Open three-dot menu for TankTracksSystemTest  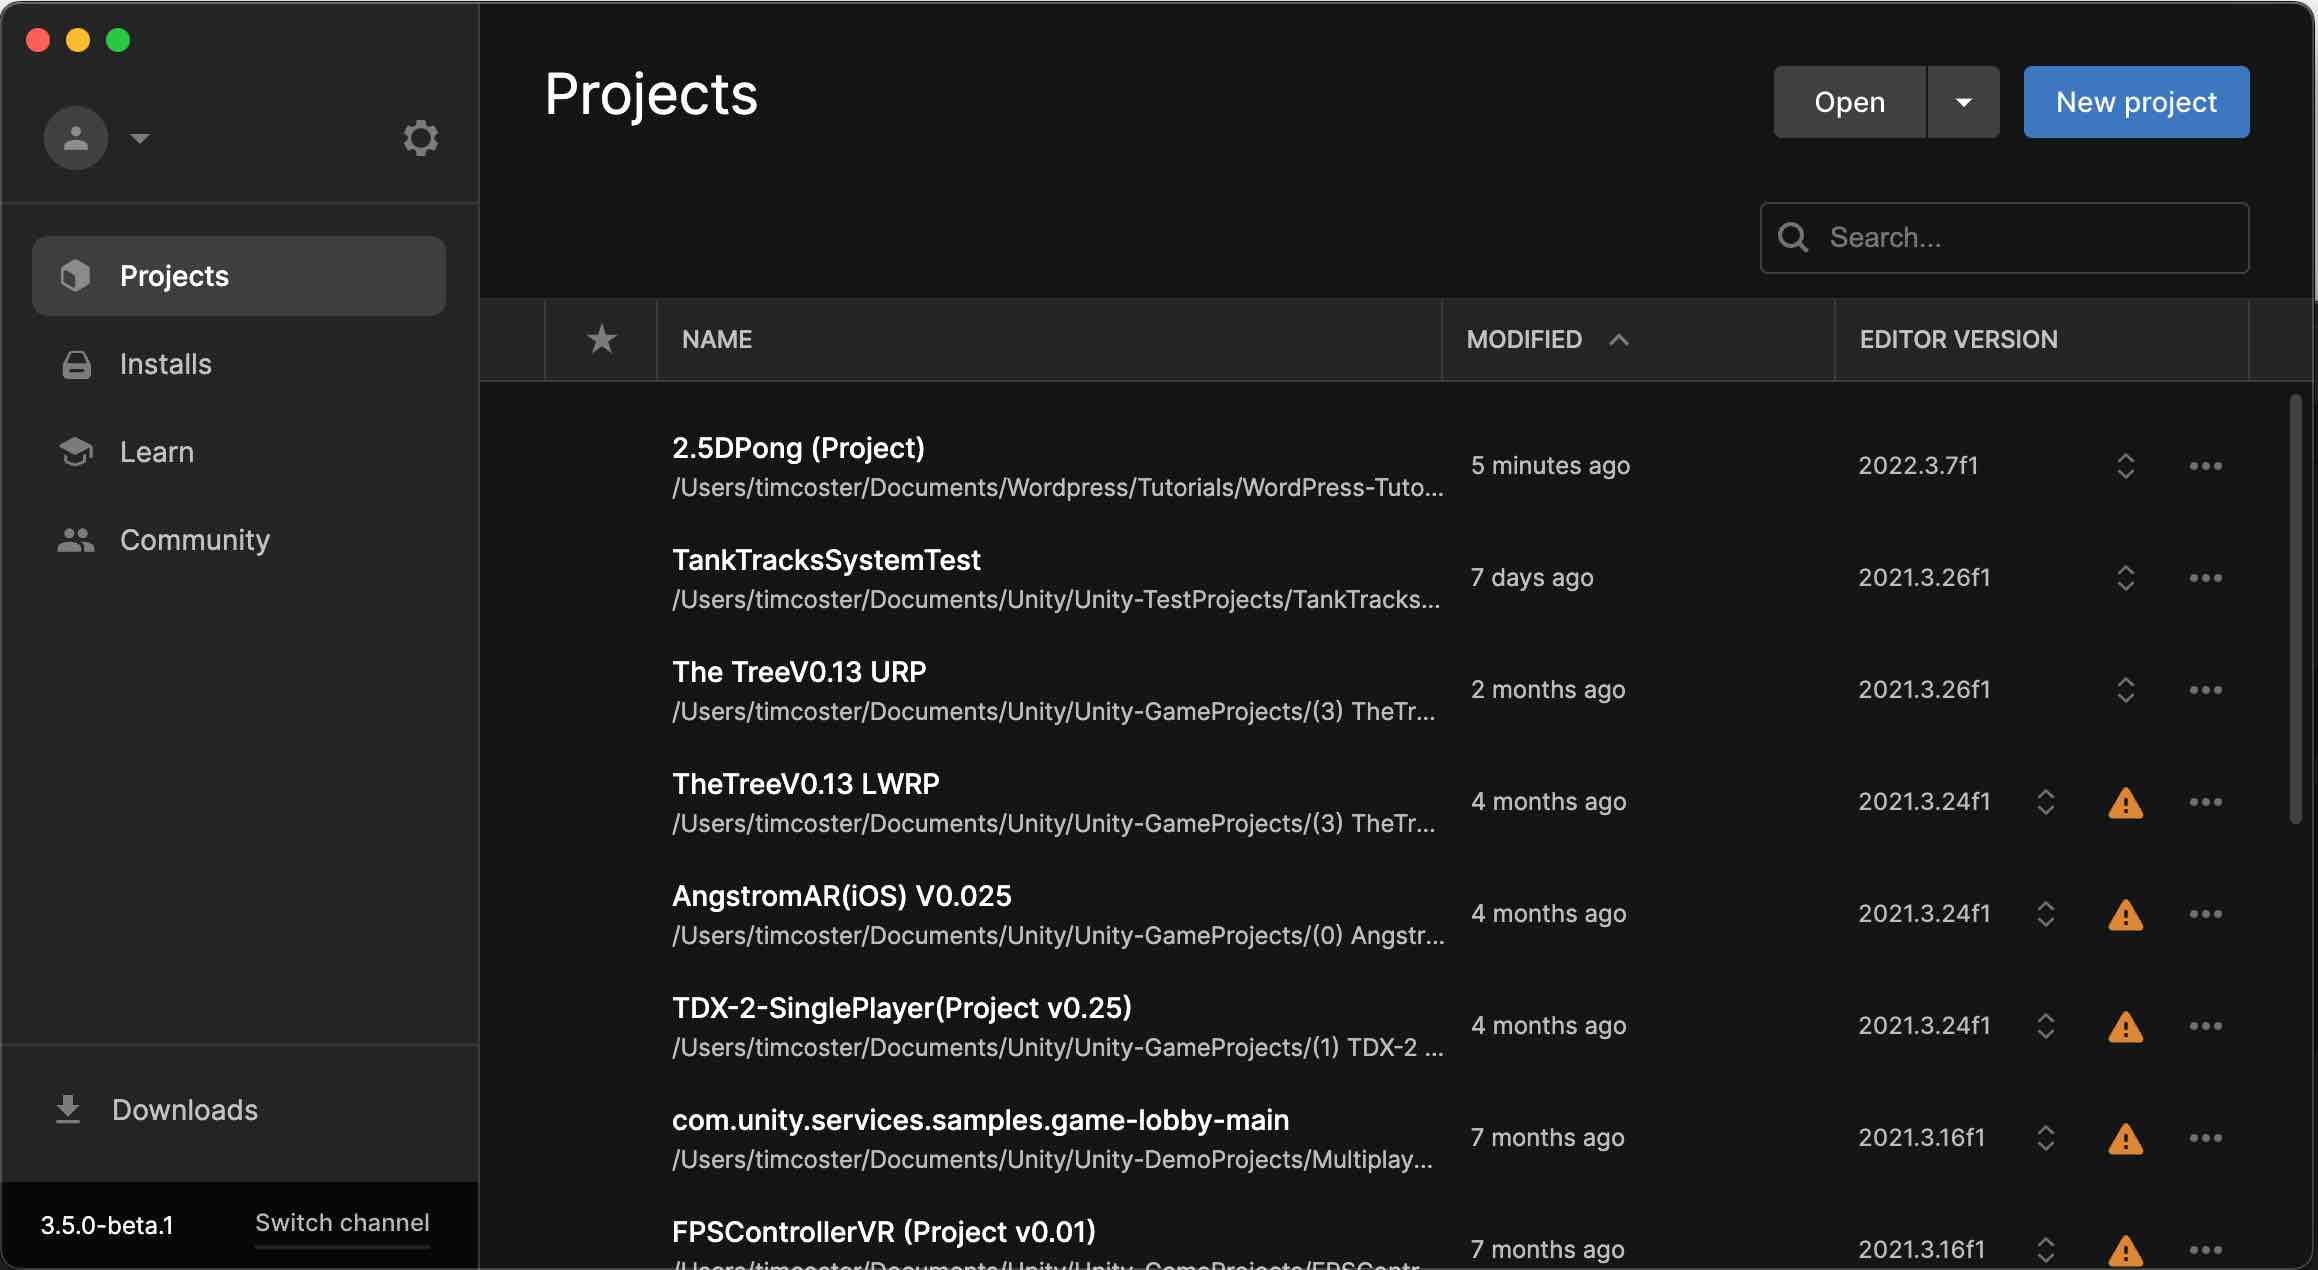pyautogui.click(x=2205, y=578)
